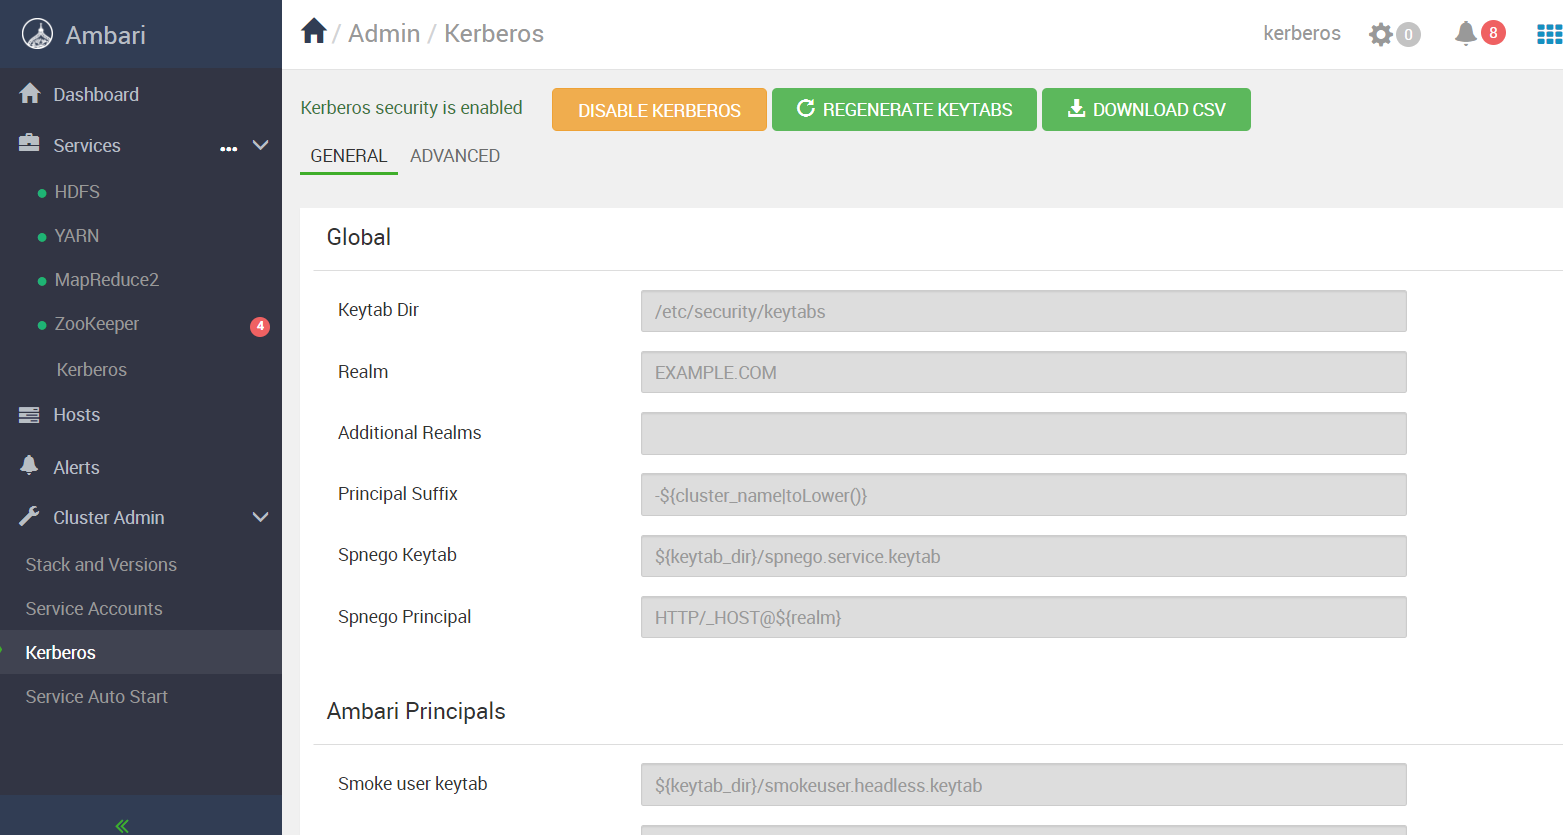Open Service Auto Start page
Viewport: 1563px width, 835px height.
pyautogui.click(x=96, y=697)
